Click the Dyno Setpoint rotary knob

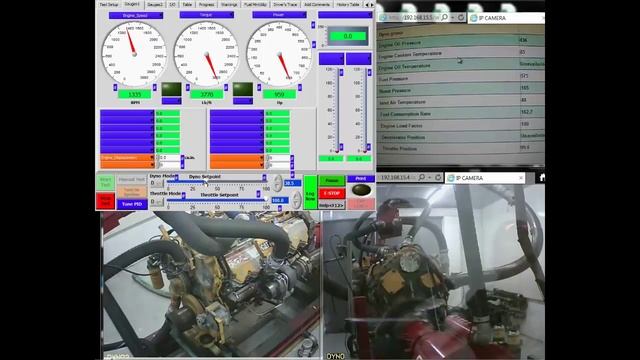278,183
